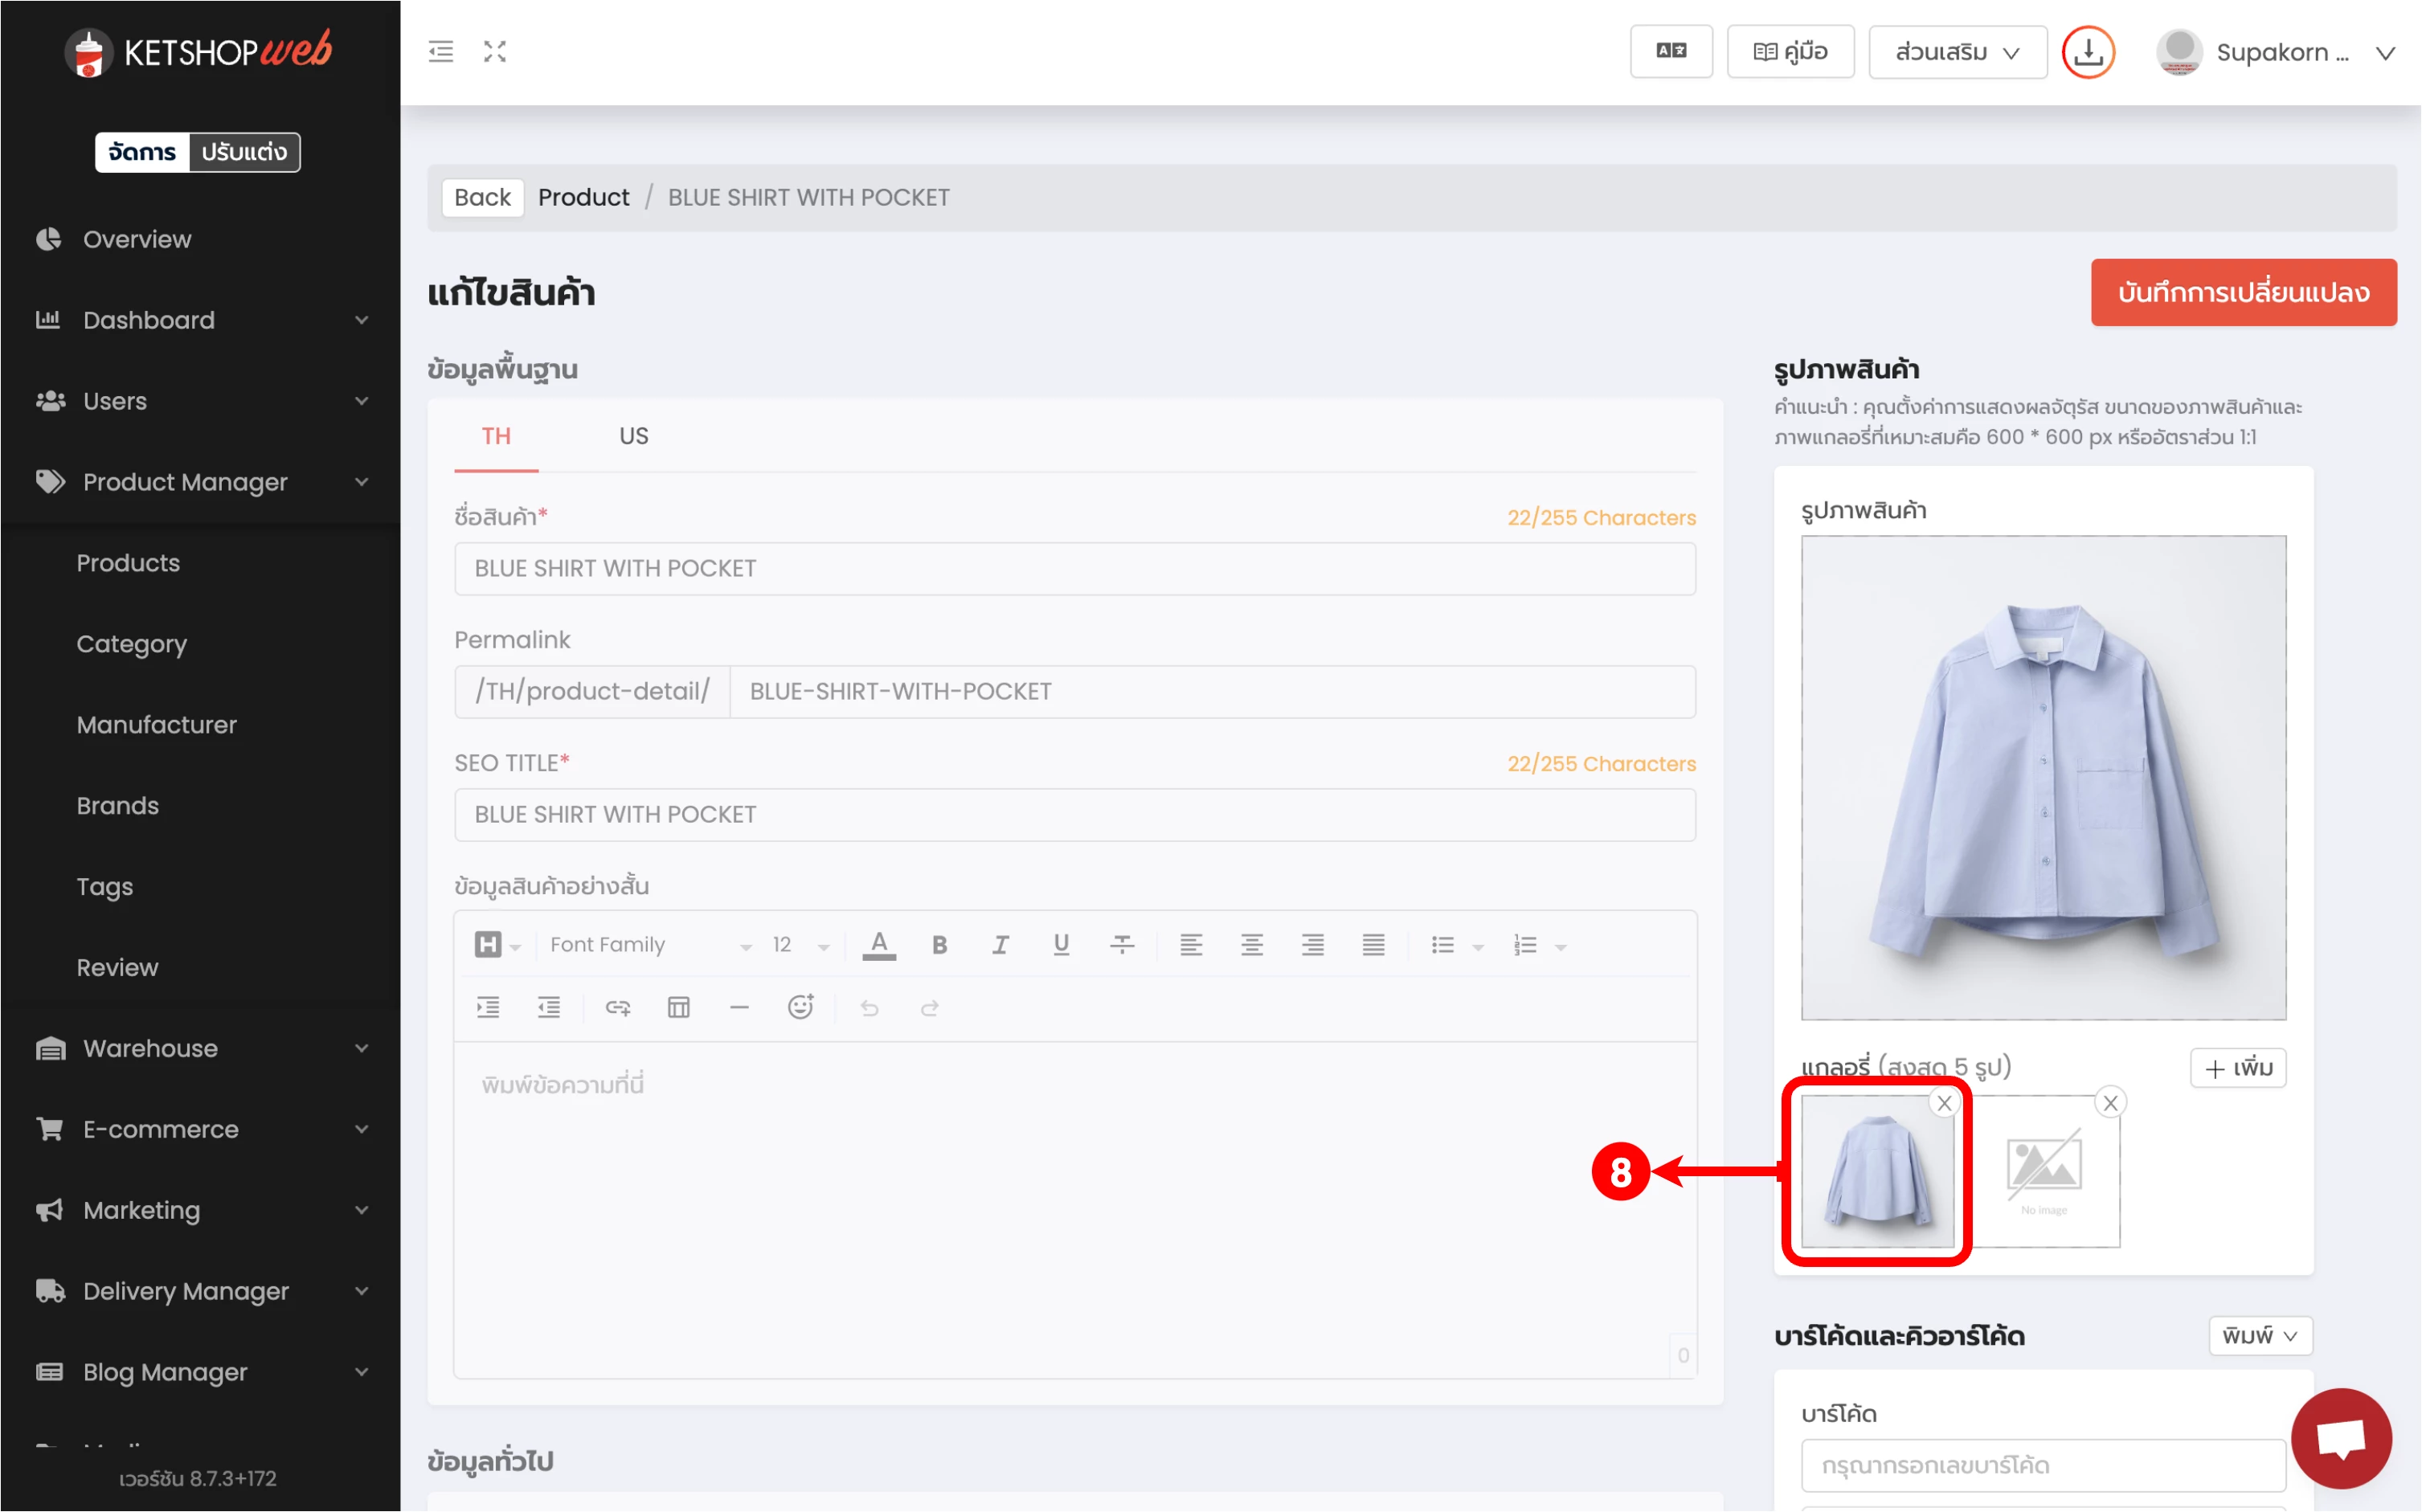The width and height of the screenshot is (2422, 1512).
Task: Apply italic formatting in the toolbar
Action: coord(1000,944)
